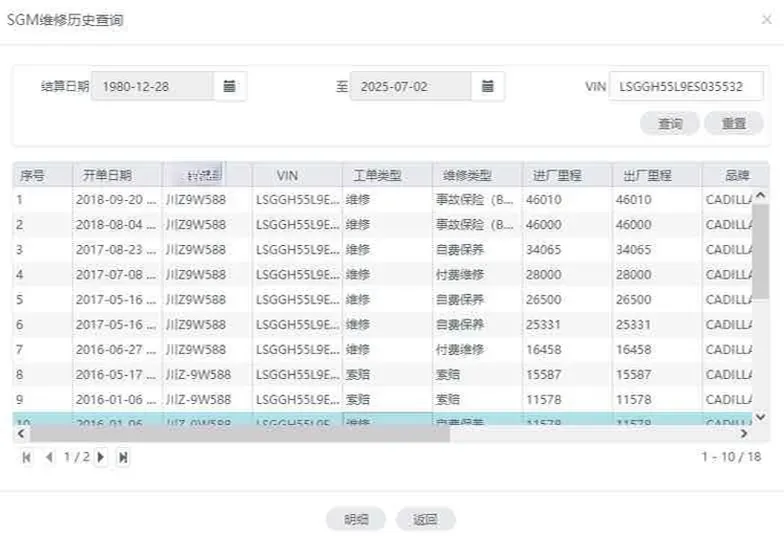Sort by VIN column header
Screen dimensions: 784x536
[x=298, y=175]
